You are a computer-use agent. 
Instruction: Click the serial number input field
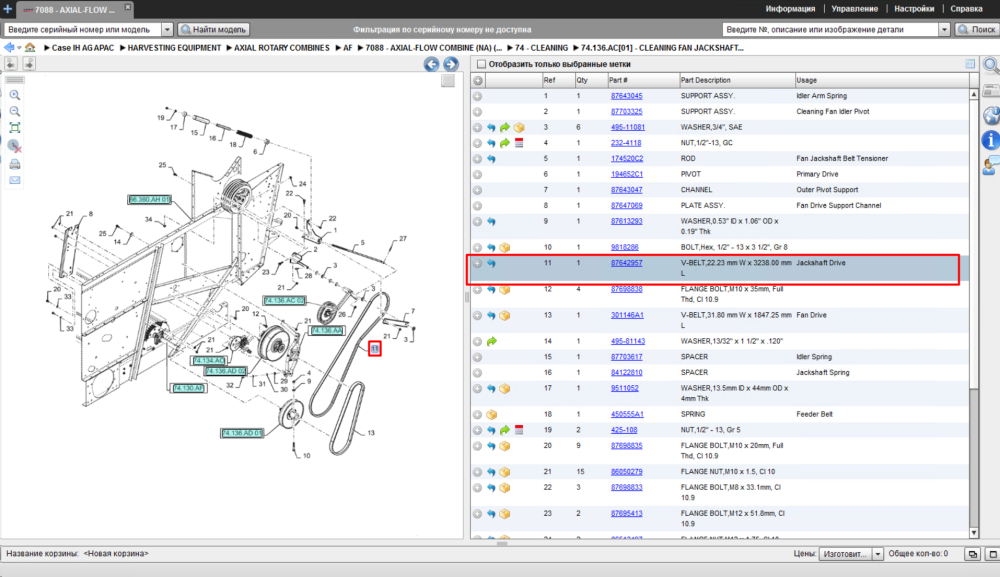click(x=83, y=29)
